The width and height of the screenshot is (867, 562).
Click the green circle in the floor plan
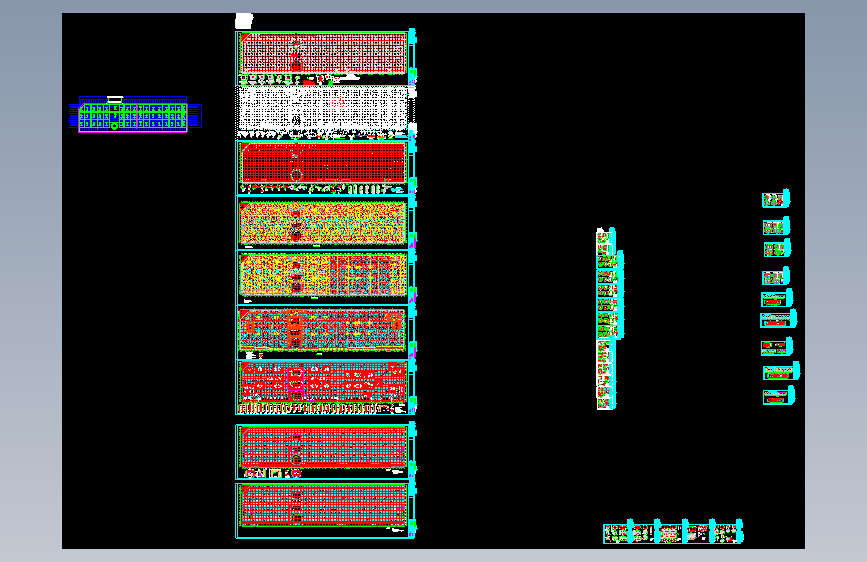coord(114,126)
